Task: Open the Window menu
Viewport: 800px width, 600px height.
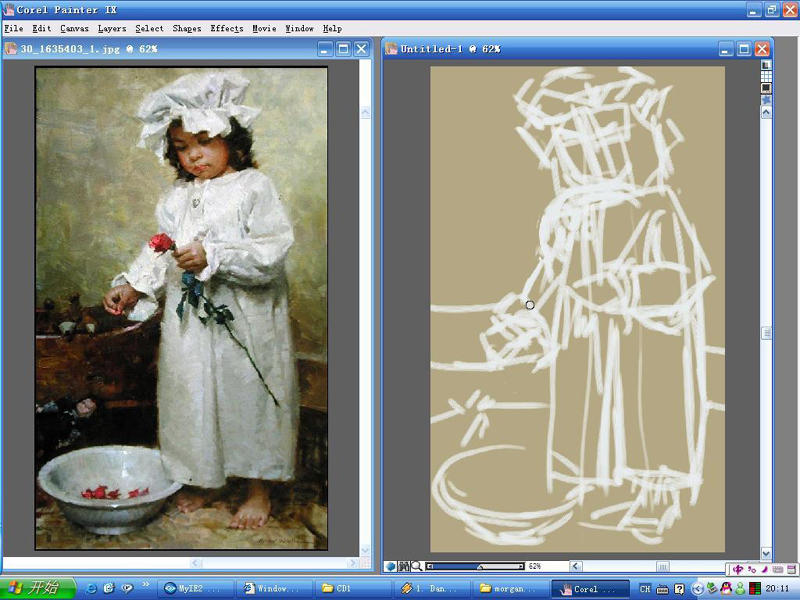Action: [x=299, y=29]
